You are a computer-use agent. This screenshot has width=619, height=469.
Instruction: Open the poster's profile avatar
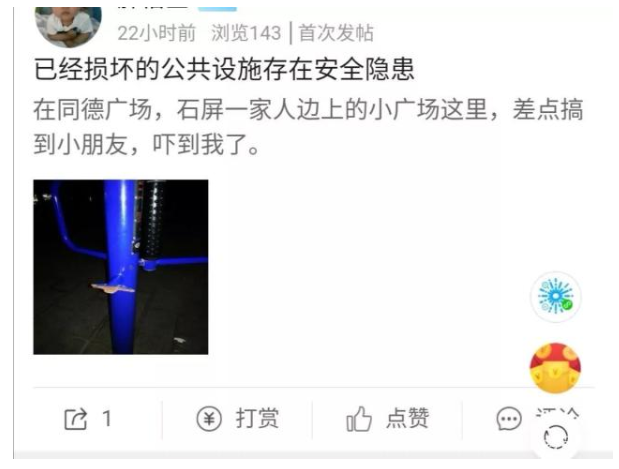68,26
